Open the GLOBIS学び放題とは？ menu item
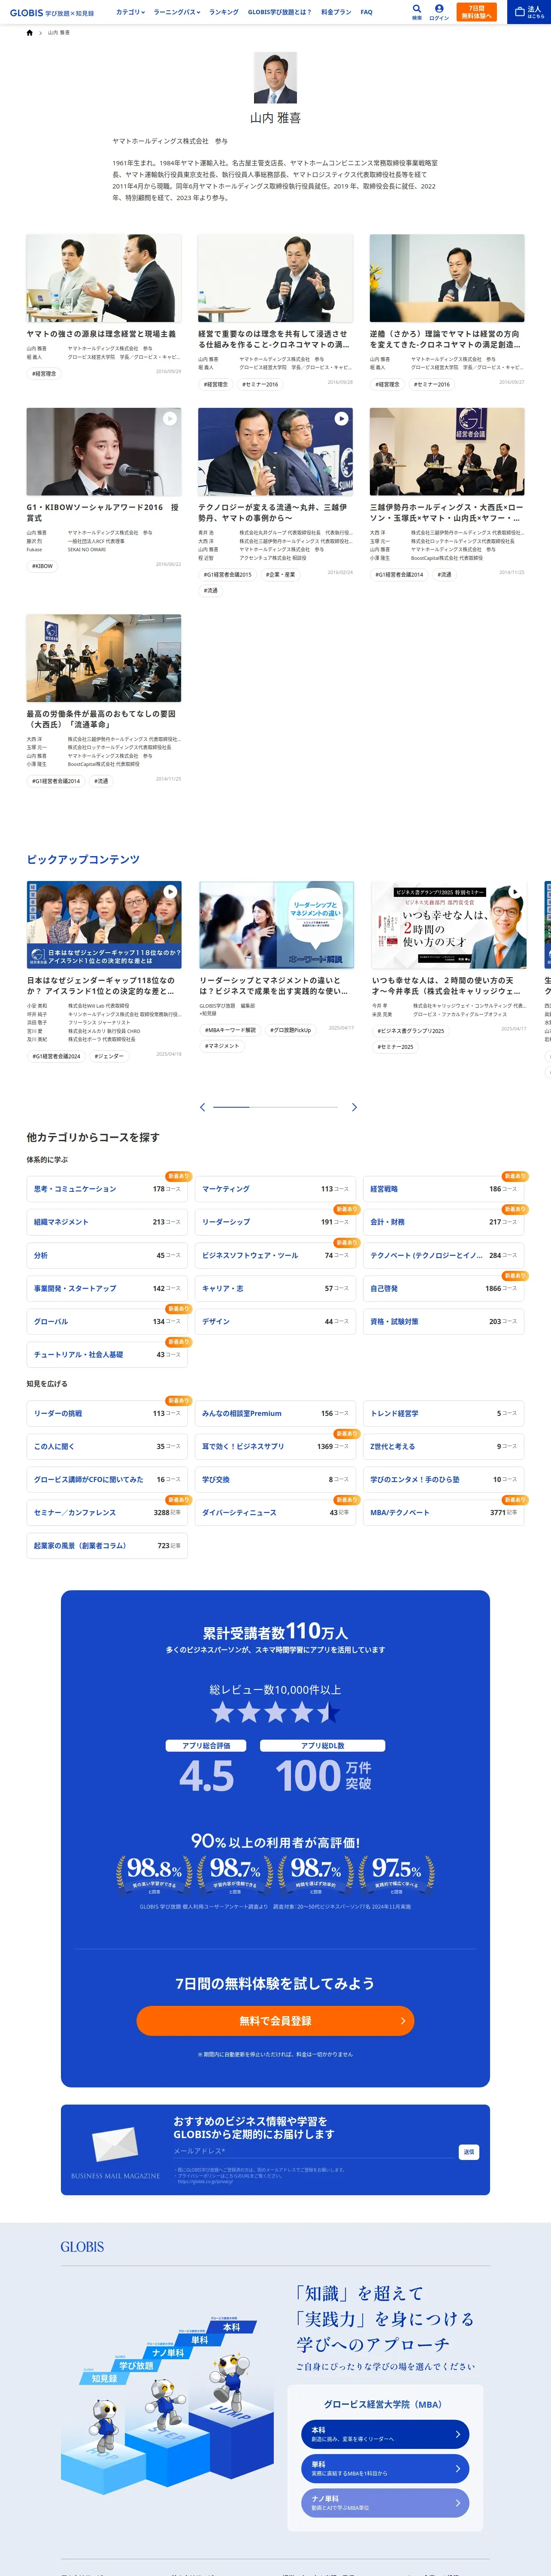 click(280, 12)
